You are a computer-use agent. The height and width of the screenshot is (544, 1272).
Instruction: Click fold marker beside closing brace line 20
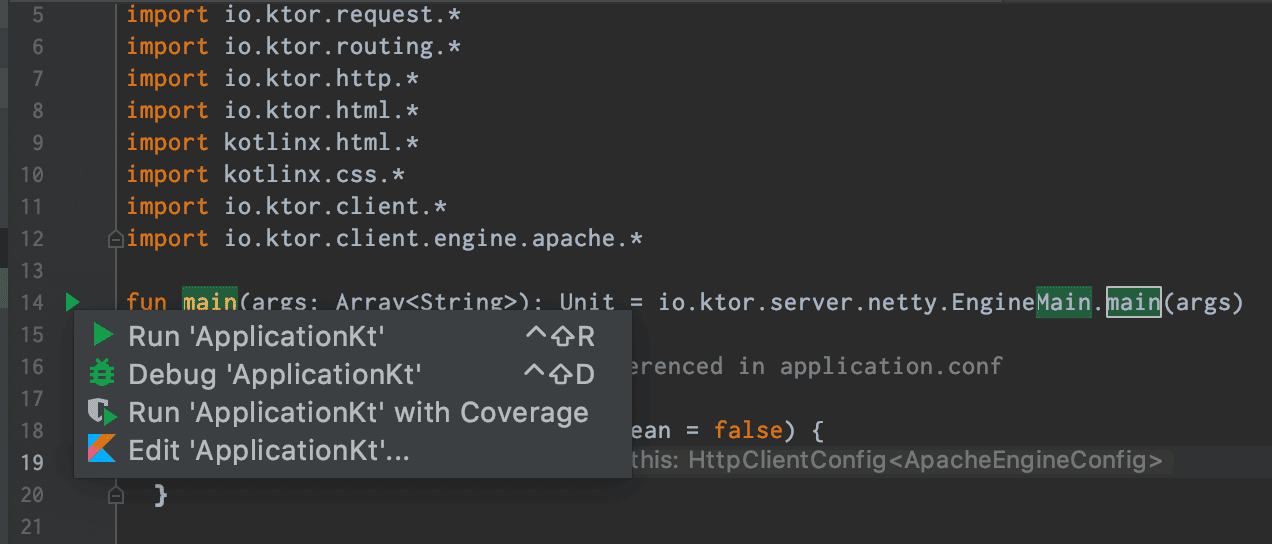click(x=116, y=495)
